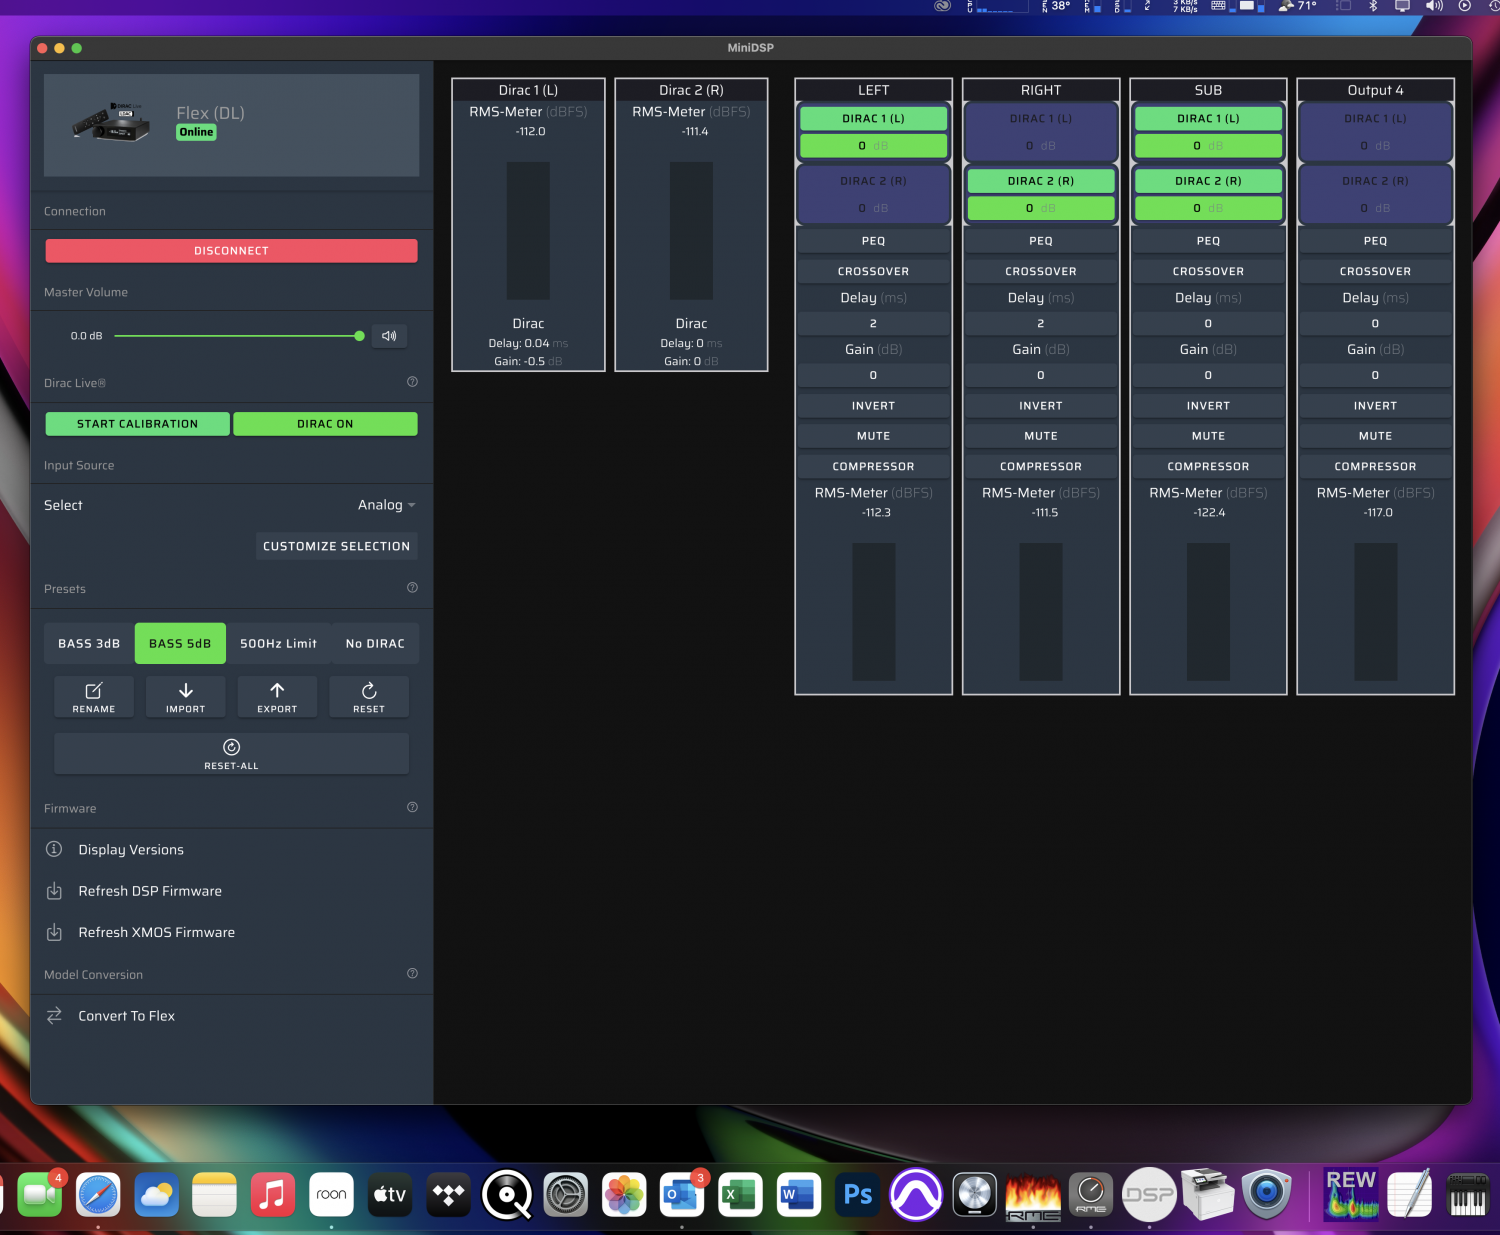Click Convert To Flex link

click(126, 1015)
